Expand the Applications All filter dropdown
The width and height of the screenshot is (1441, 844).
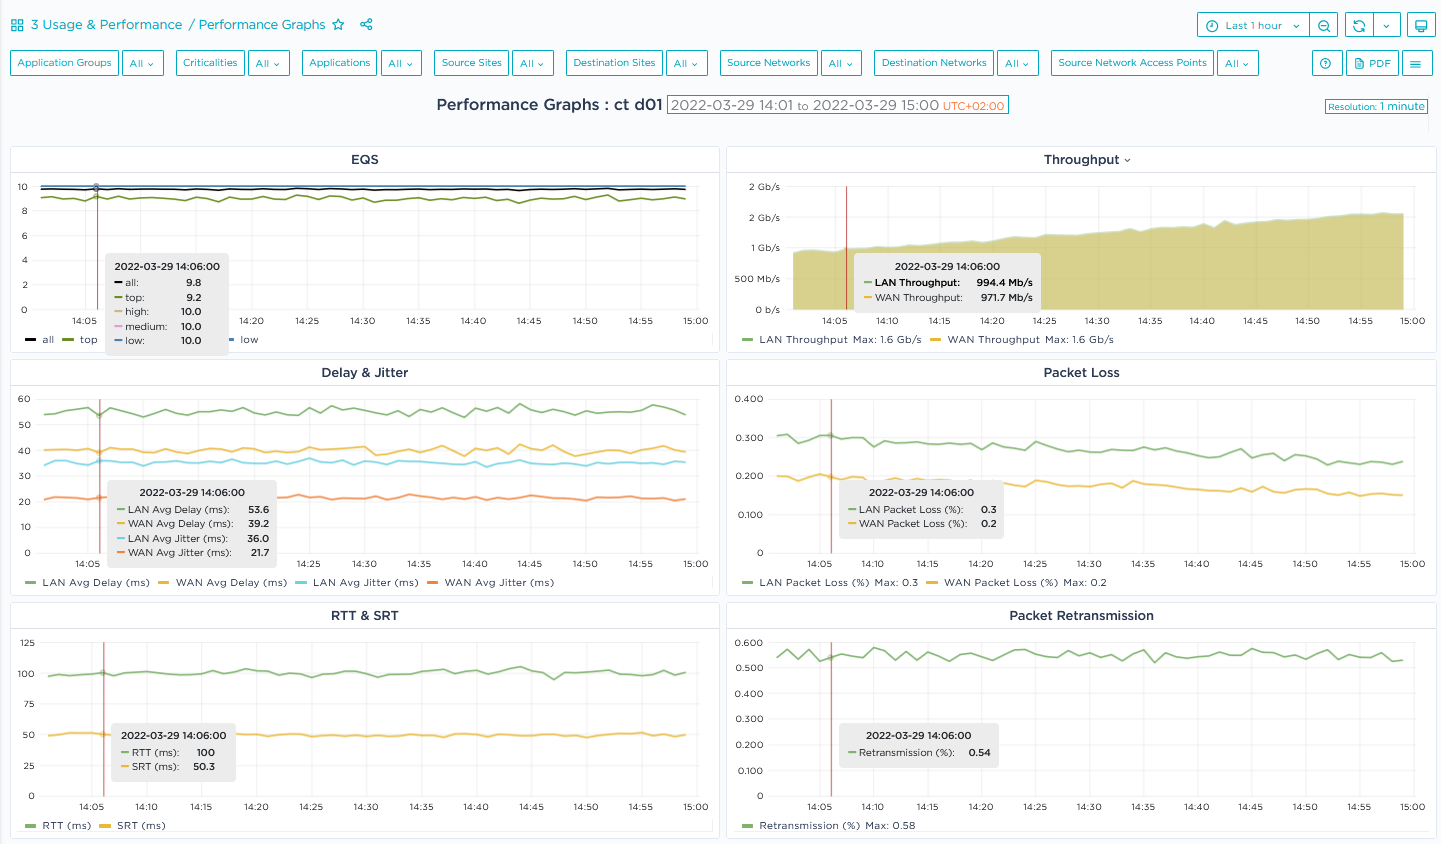click(x=401, y=62)
